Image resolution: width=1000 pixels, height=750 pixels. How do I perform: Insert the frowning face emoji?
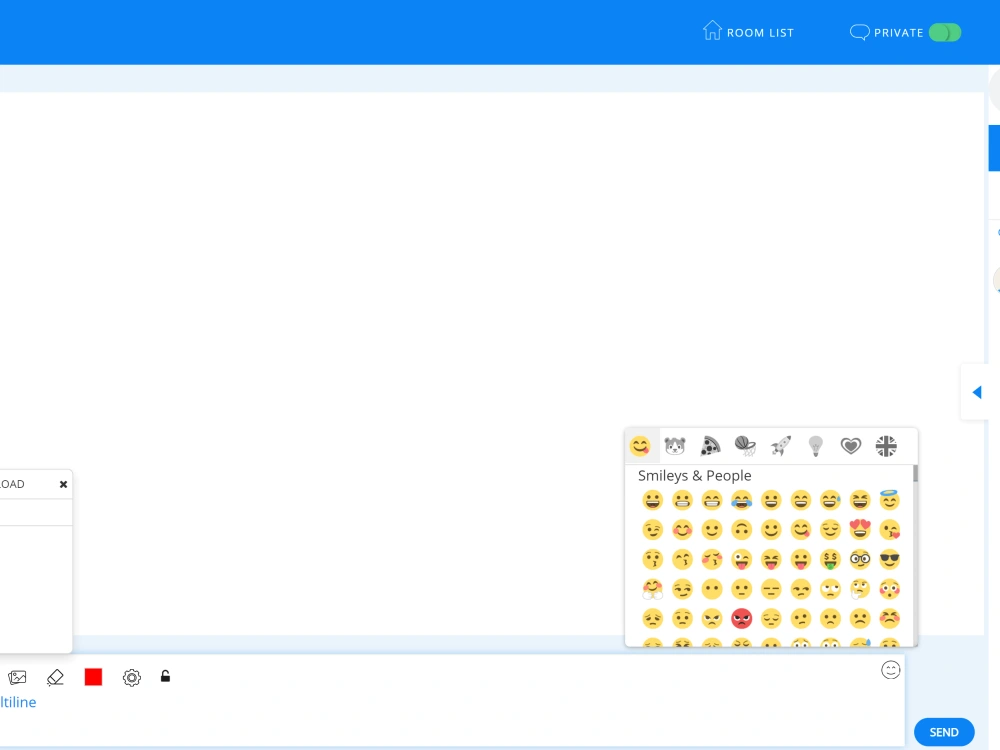(860, 619)
